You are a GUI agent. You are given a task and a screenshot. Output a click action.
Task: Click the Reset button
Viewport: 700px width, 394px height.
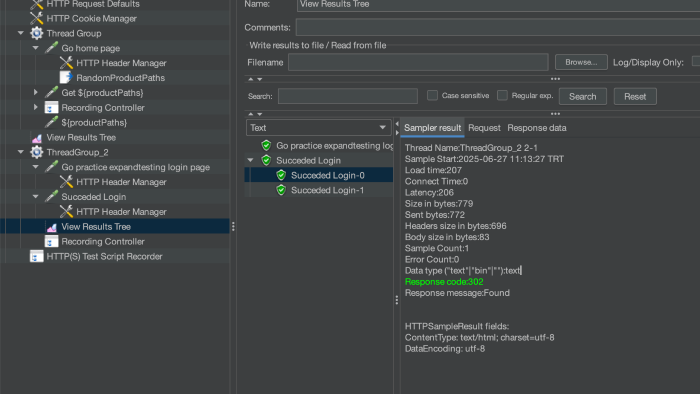[x=635, y=96]
